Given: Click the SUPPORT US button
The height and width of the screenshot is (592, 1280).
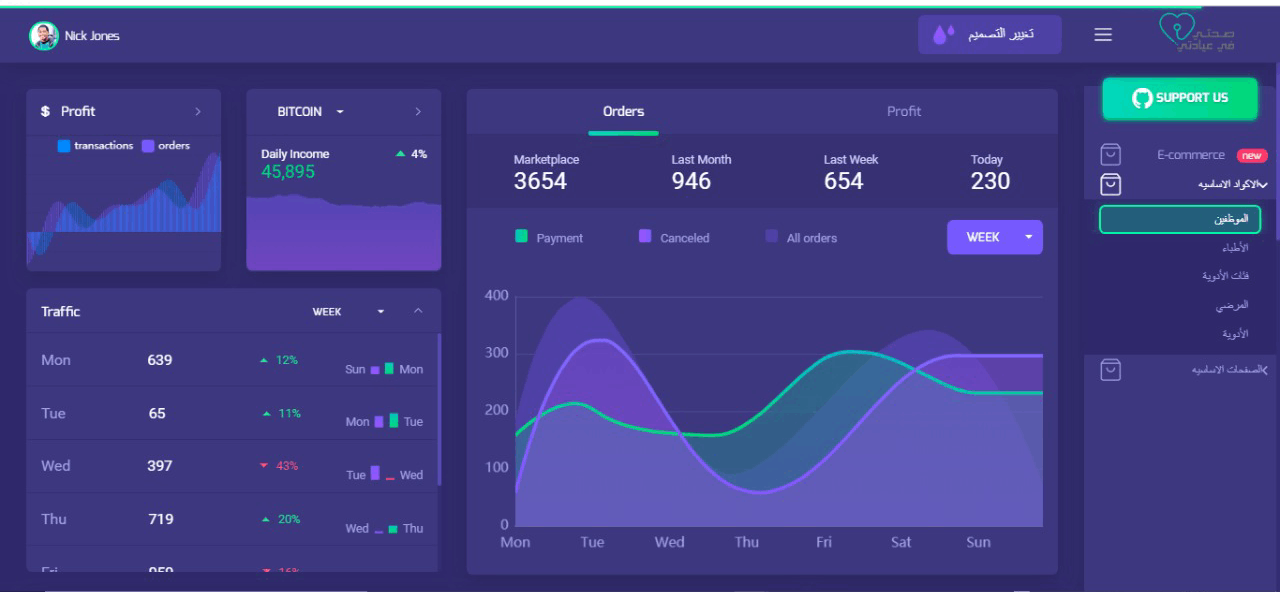Looking at the screenshot, I should tap(1180, 98).
